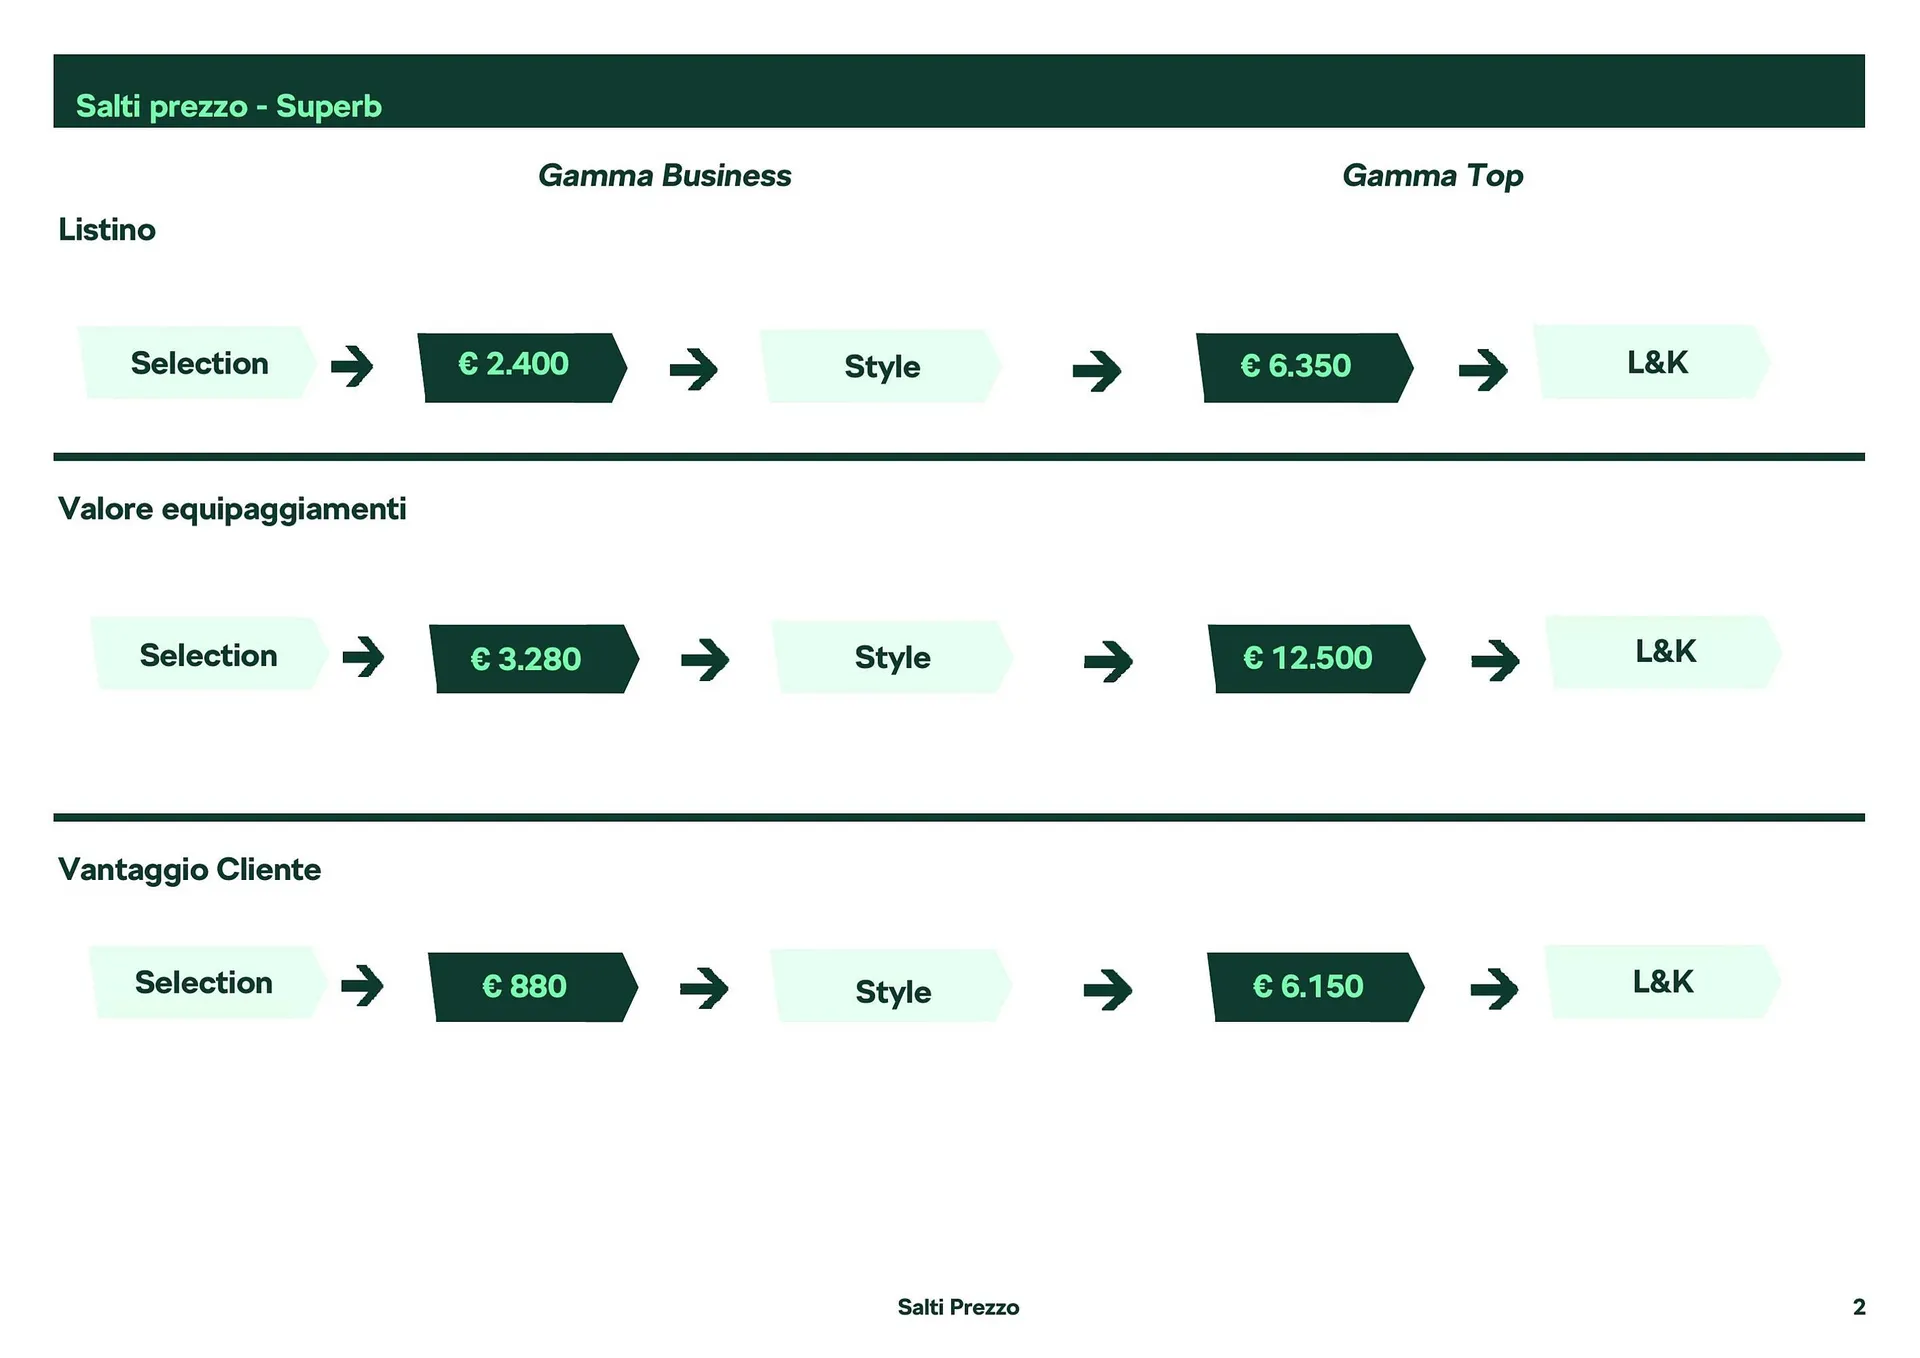Screen dimensions: 1920x1358
Task: Click the arrow between € 6.150 and L&K
Action: (x=1494, y=990)
